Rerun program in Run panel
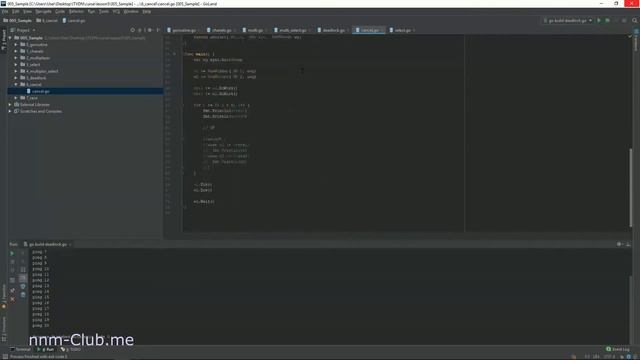The height and width of the screenshot is (360, 640). 12,253
